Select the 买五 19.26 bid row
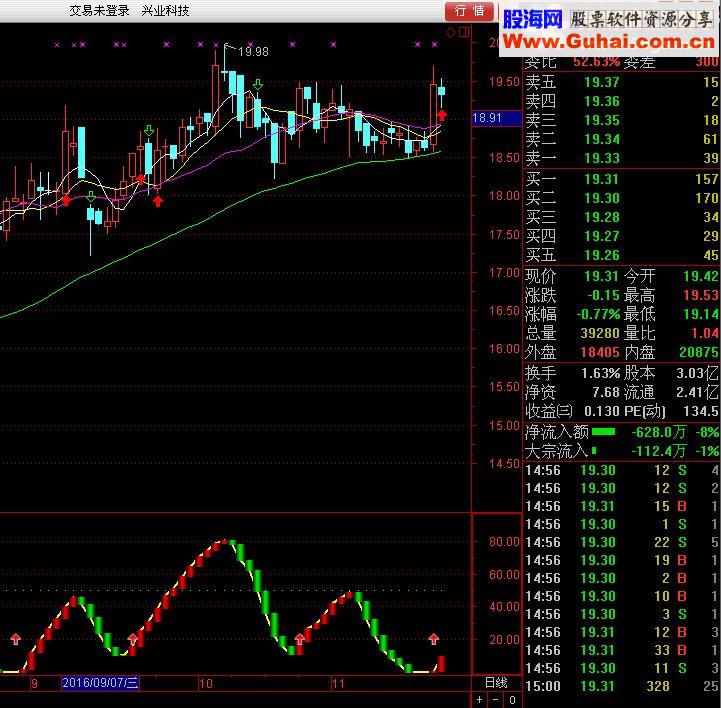This screenshot has height=708, width=721. pyautogui.click(x=622, y=255)
